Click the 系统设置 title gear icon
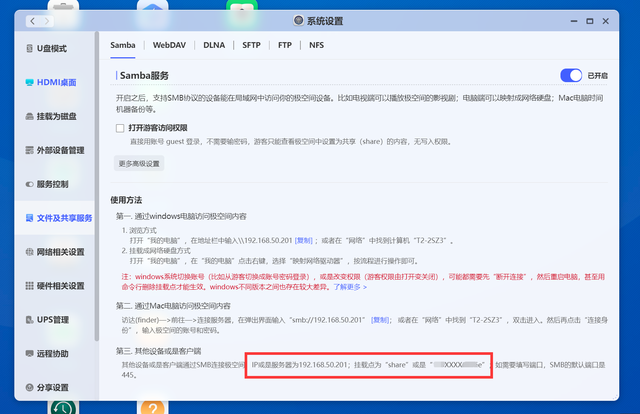 299,20
